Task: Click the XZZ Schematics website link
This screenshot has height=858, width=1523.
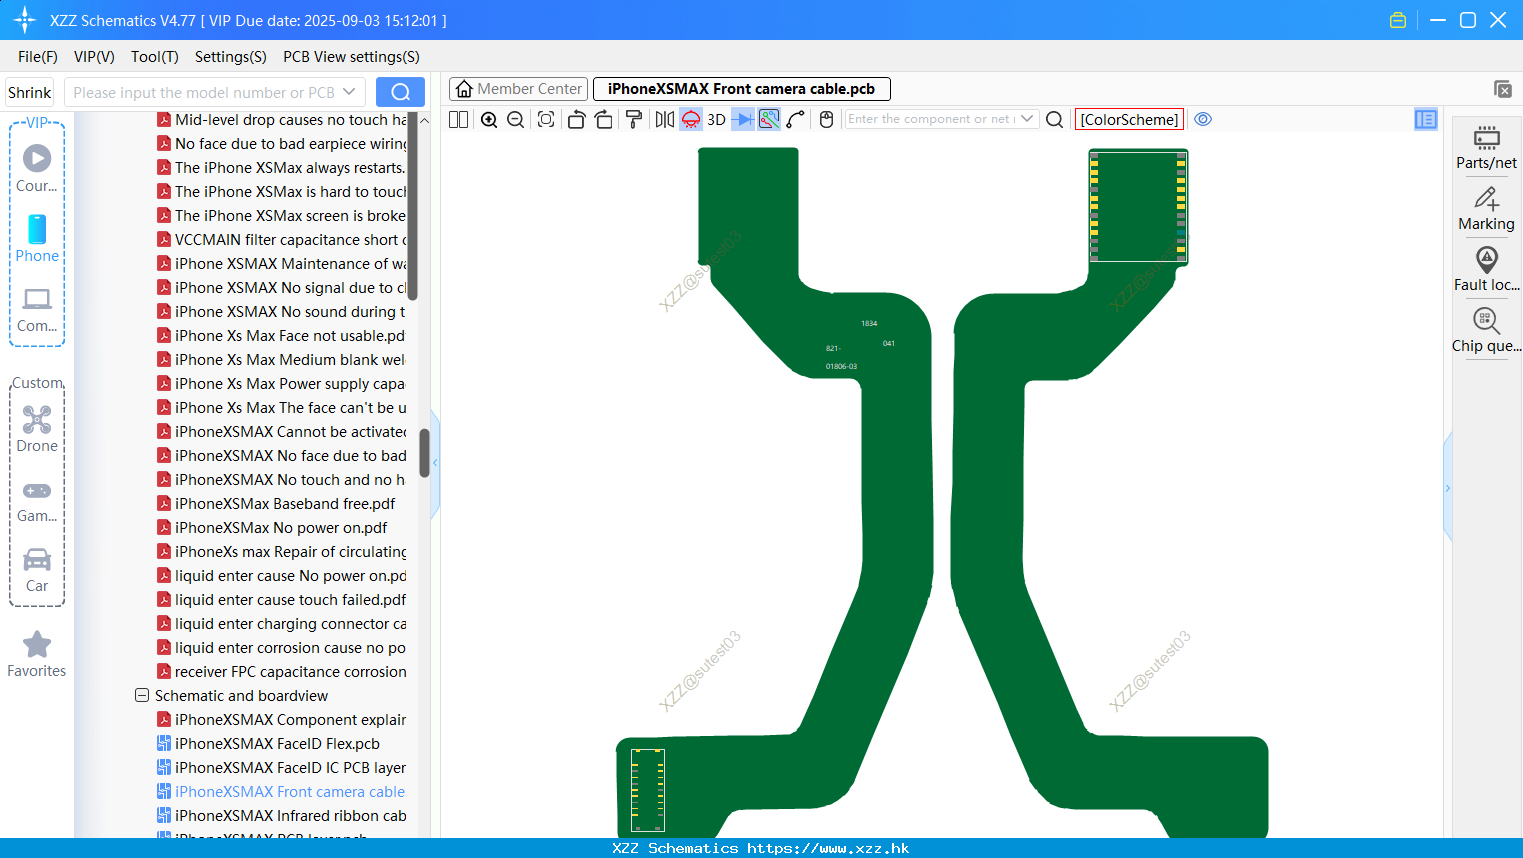Action: point(828,848)
